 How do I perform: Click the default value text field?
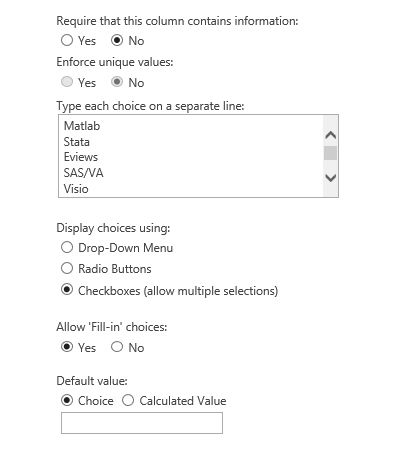tap(142, 423)
